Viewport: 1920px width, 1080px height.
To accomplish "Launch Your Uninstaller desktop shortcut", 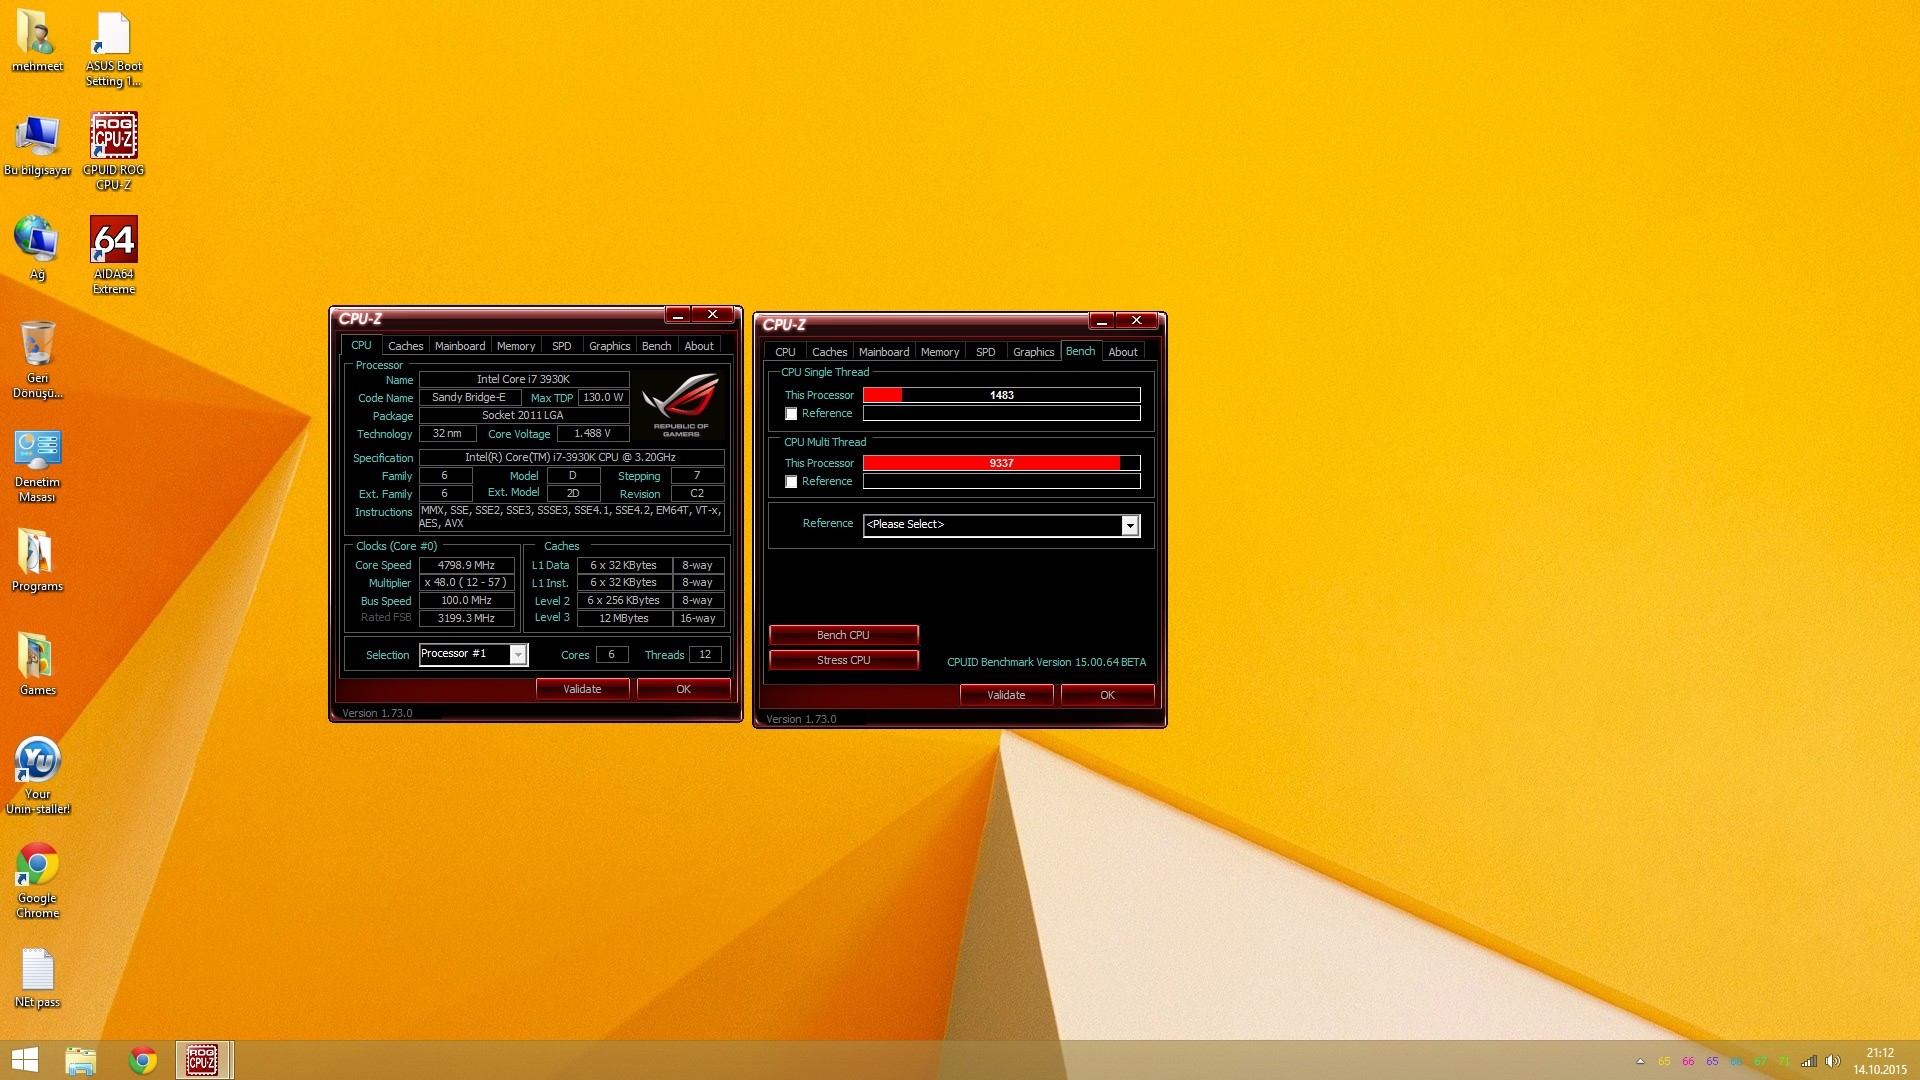I will tap(37, 775).
